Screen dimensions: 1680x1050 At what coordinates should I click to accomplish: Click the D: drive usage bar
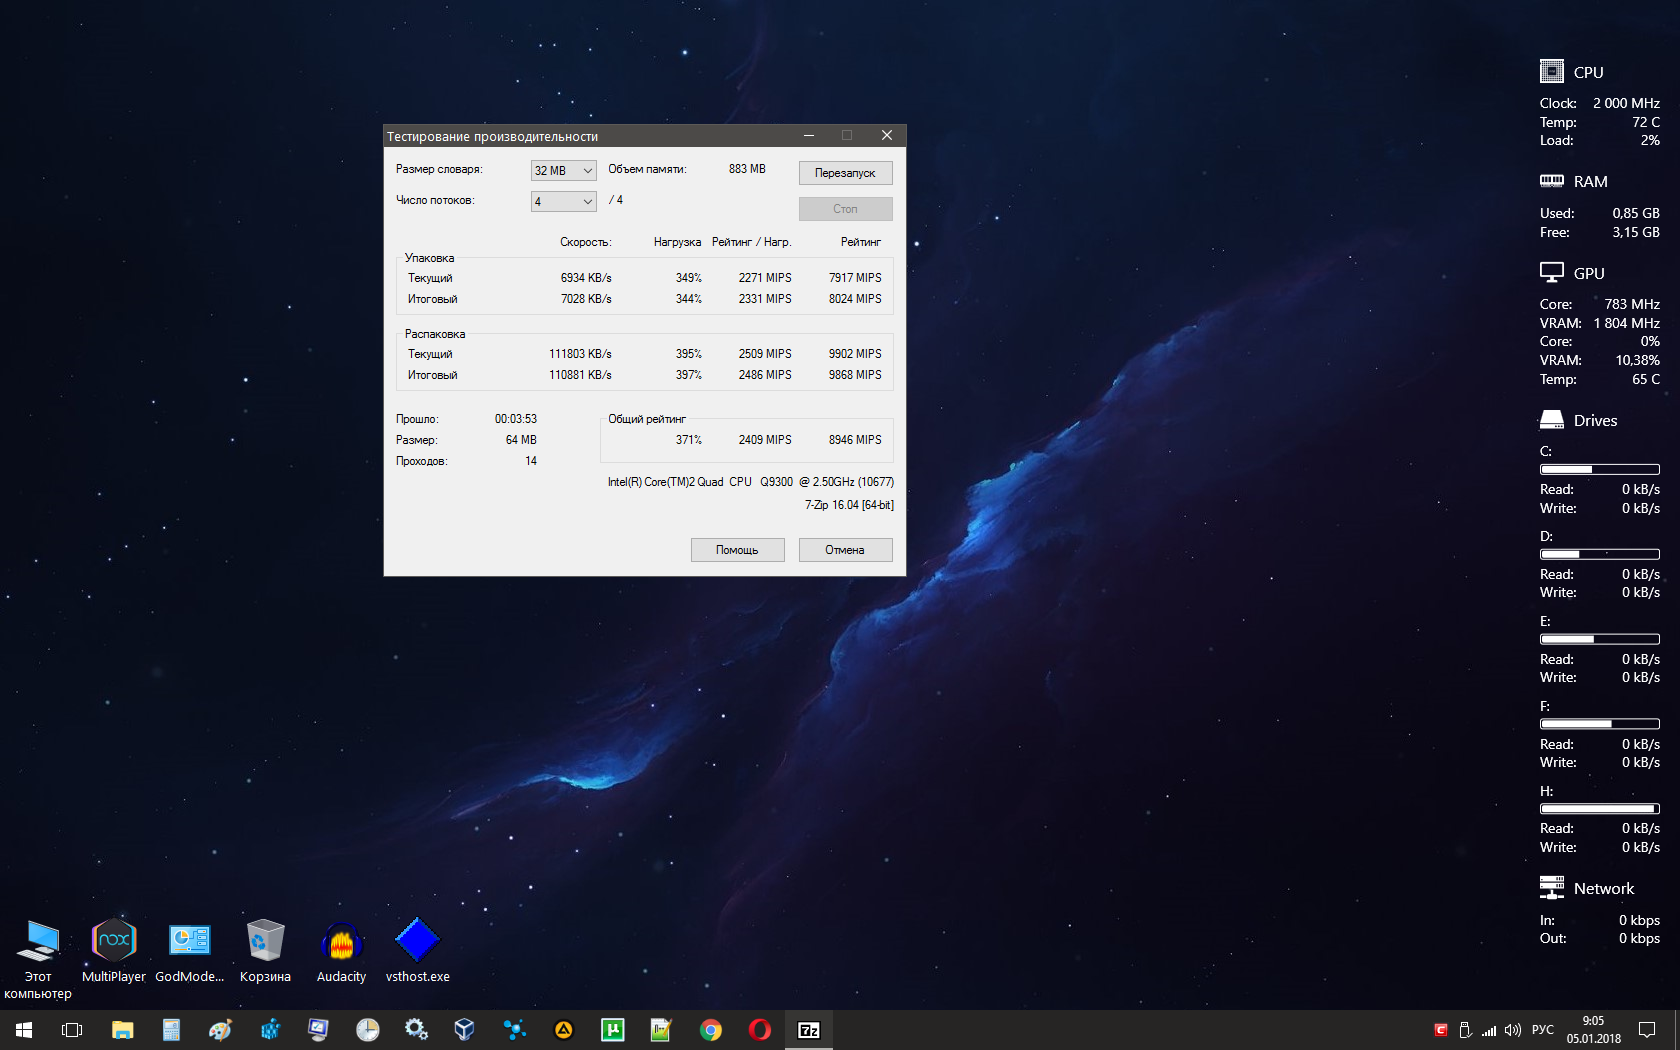[1600, 554]
